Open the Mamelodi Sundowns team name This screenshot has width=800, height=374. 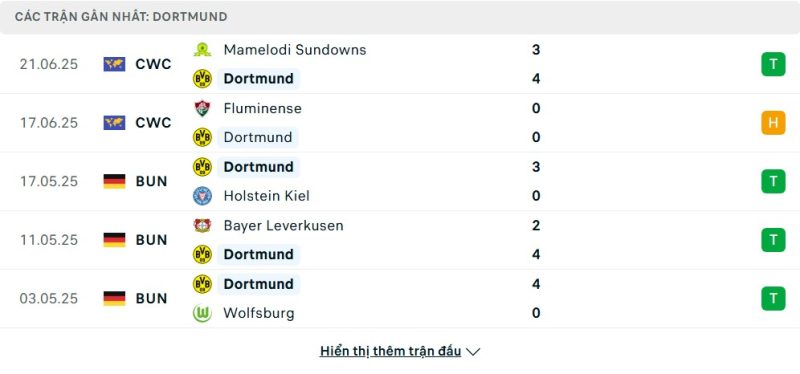(295, 50)
